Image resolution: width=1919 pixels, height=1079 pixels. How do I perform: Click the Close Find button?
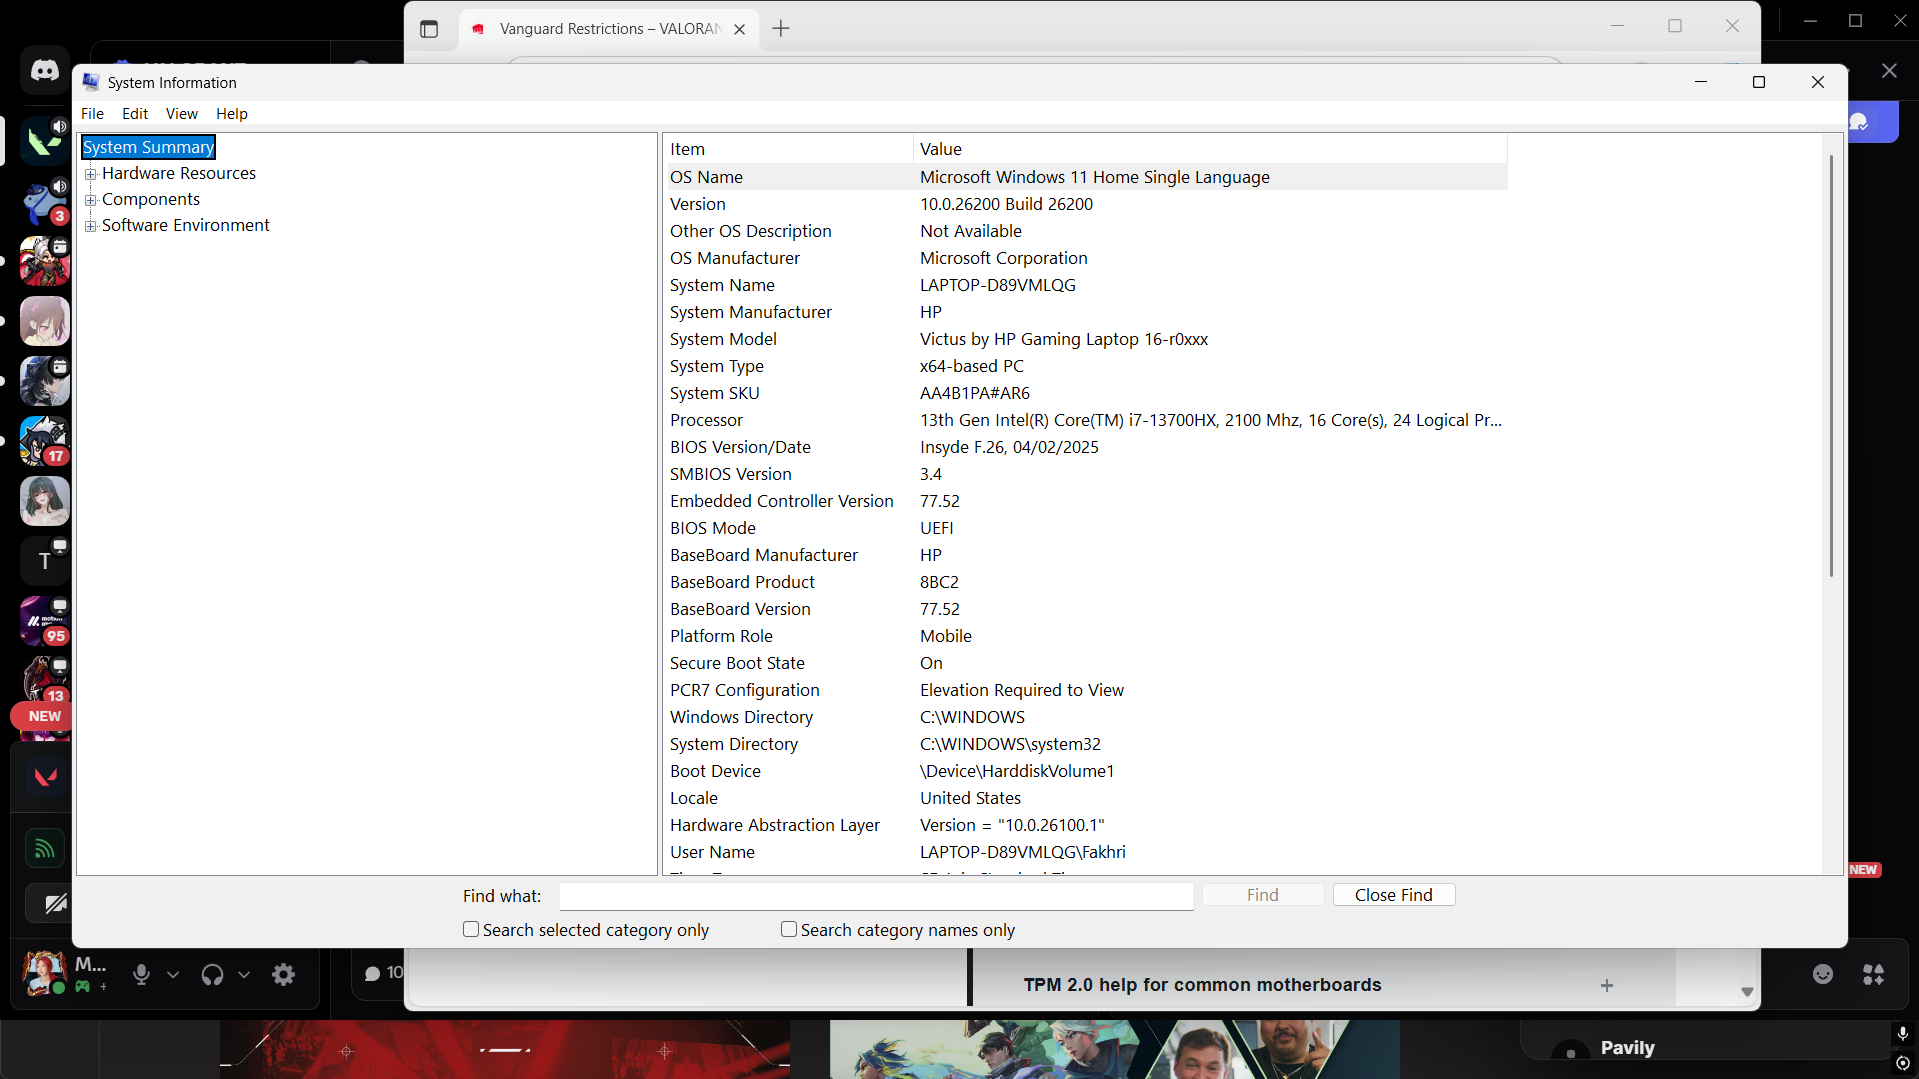1394,895
